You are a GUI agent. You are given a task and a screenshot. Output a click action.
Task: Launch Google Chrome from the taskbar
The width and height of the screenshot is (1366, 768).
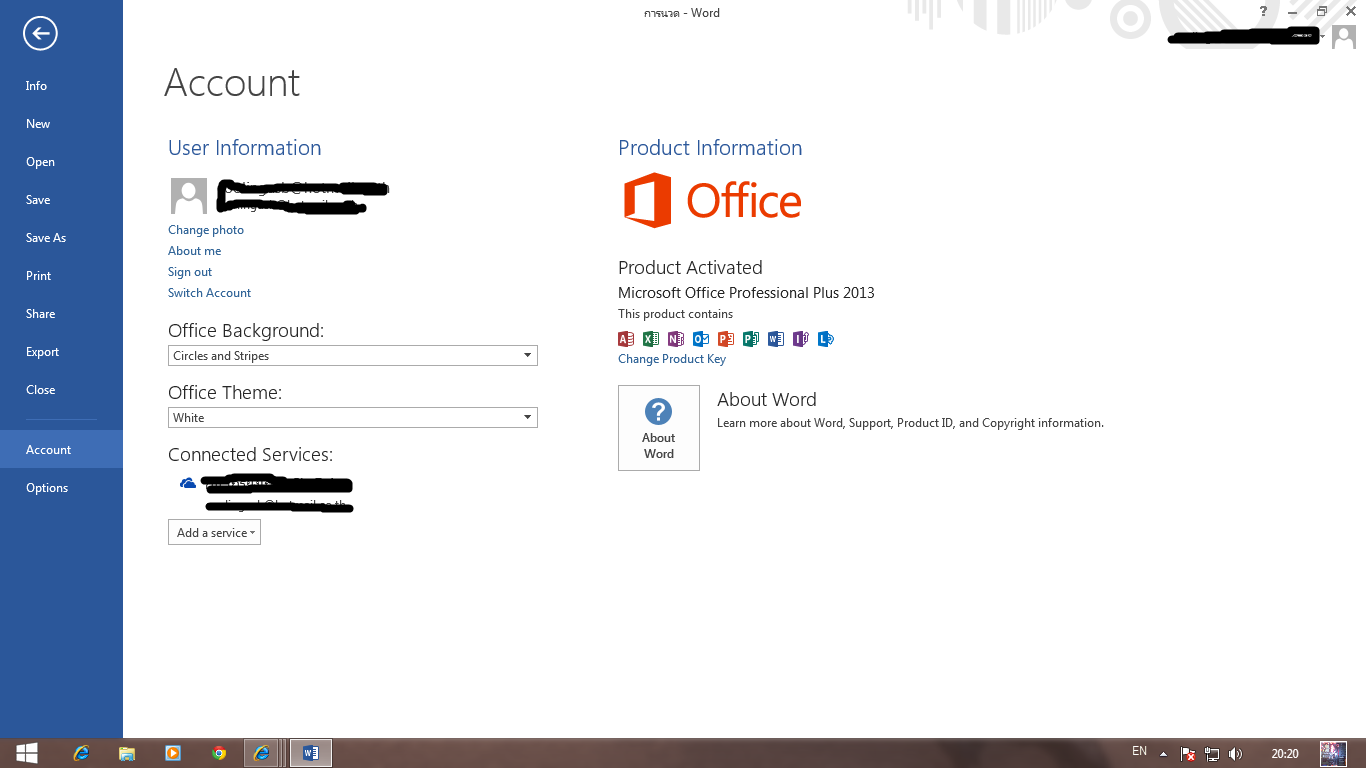[x=219, y=753]
